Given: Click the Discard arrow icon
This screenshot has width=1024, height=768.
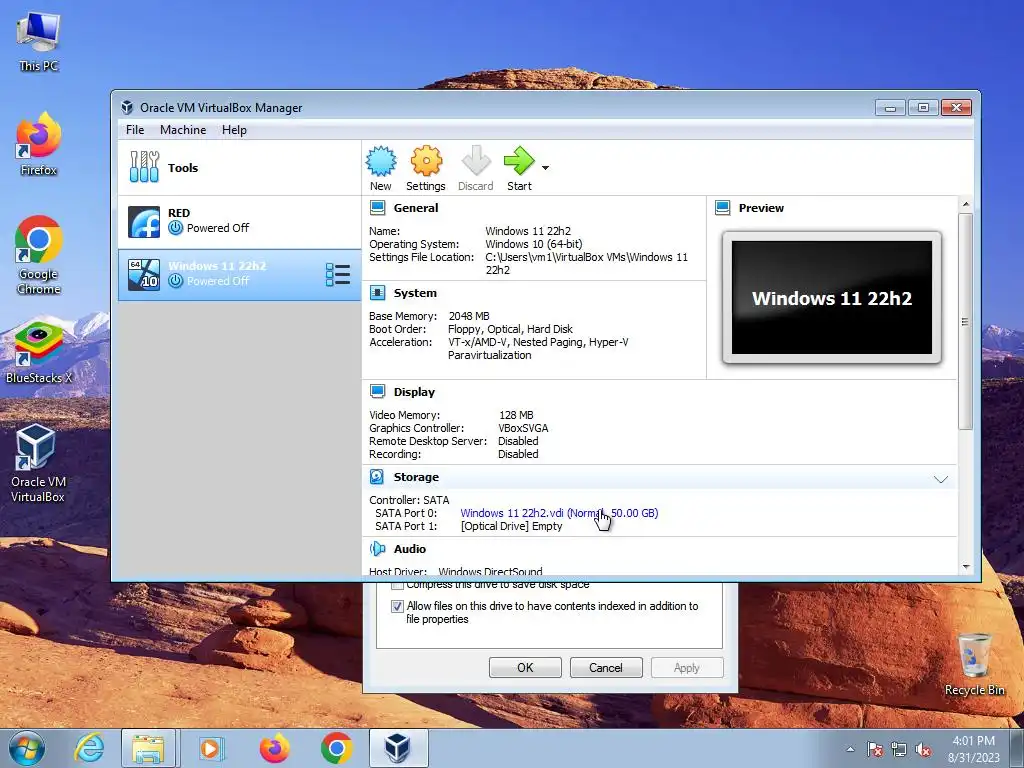Looking at the screenshot, I should pyautogui.click(x=475, y=161).
